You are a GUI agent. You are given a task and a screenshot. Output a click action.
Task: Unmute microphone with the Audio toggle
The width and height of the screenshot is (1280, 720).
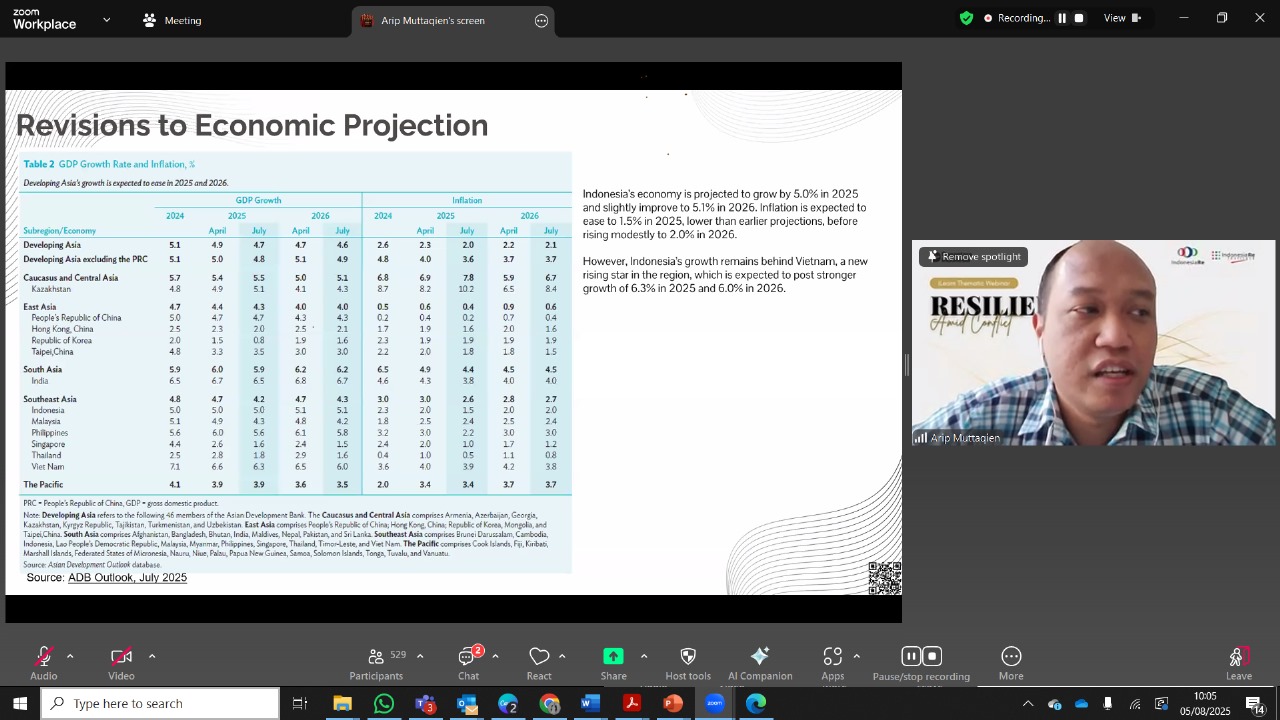(x=43, y=664)
